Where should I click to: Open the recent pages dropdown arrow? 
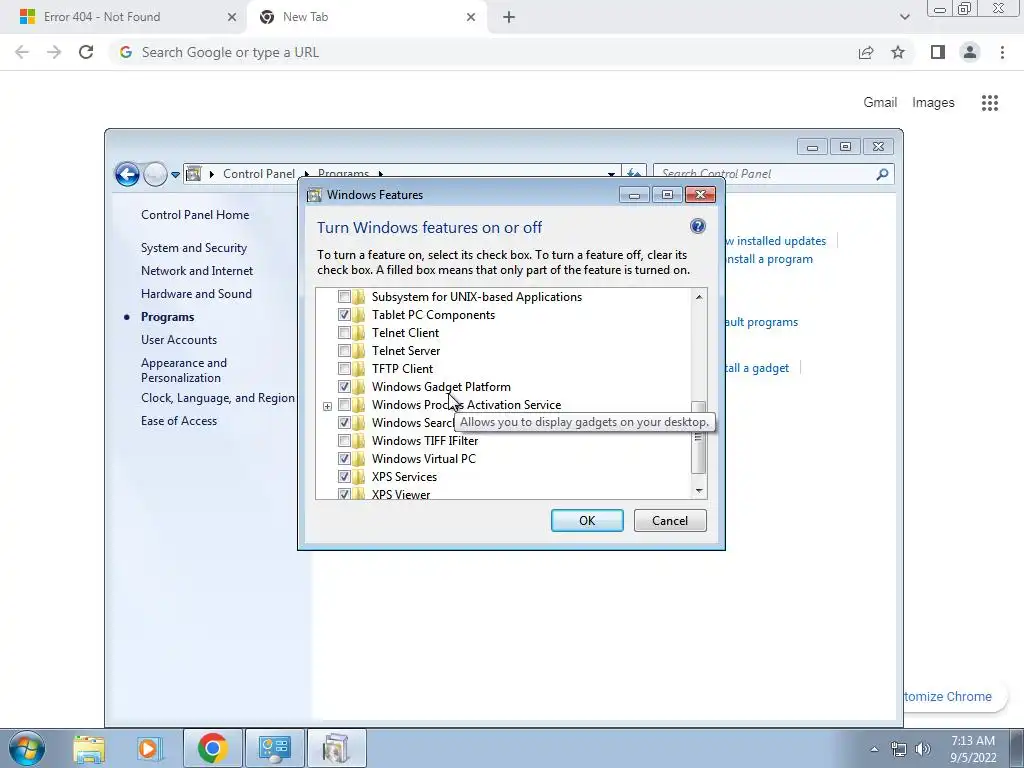click(x=175, y=174)
